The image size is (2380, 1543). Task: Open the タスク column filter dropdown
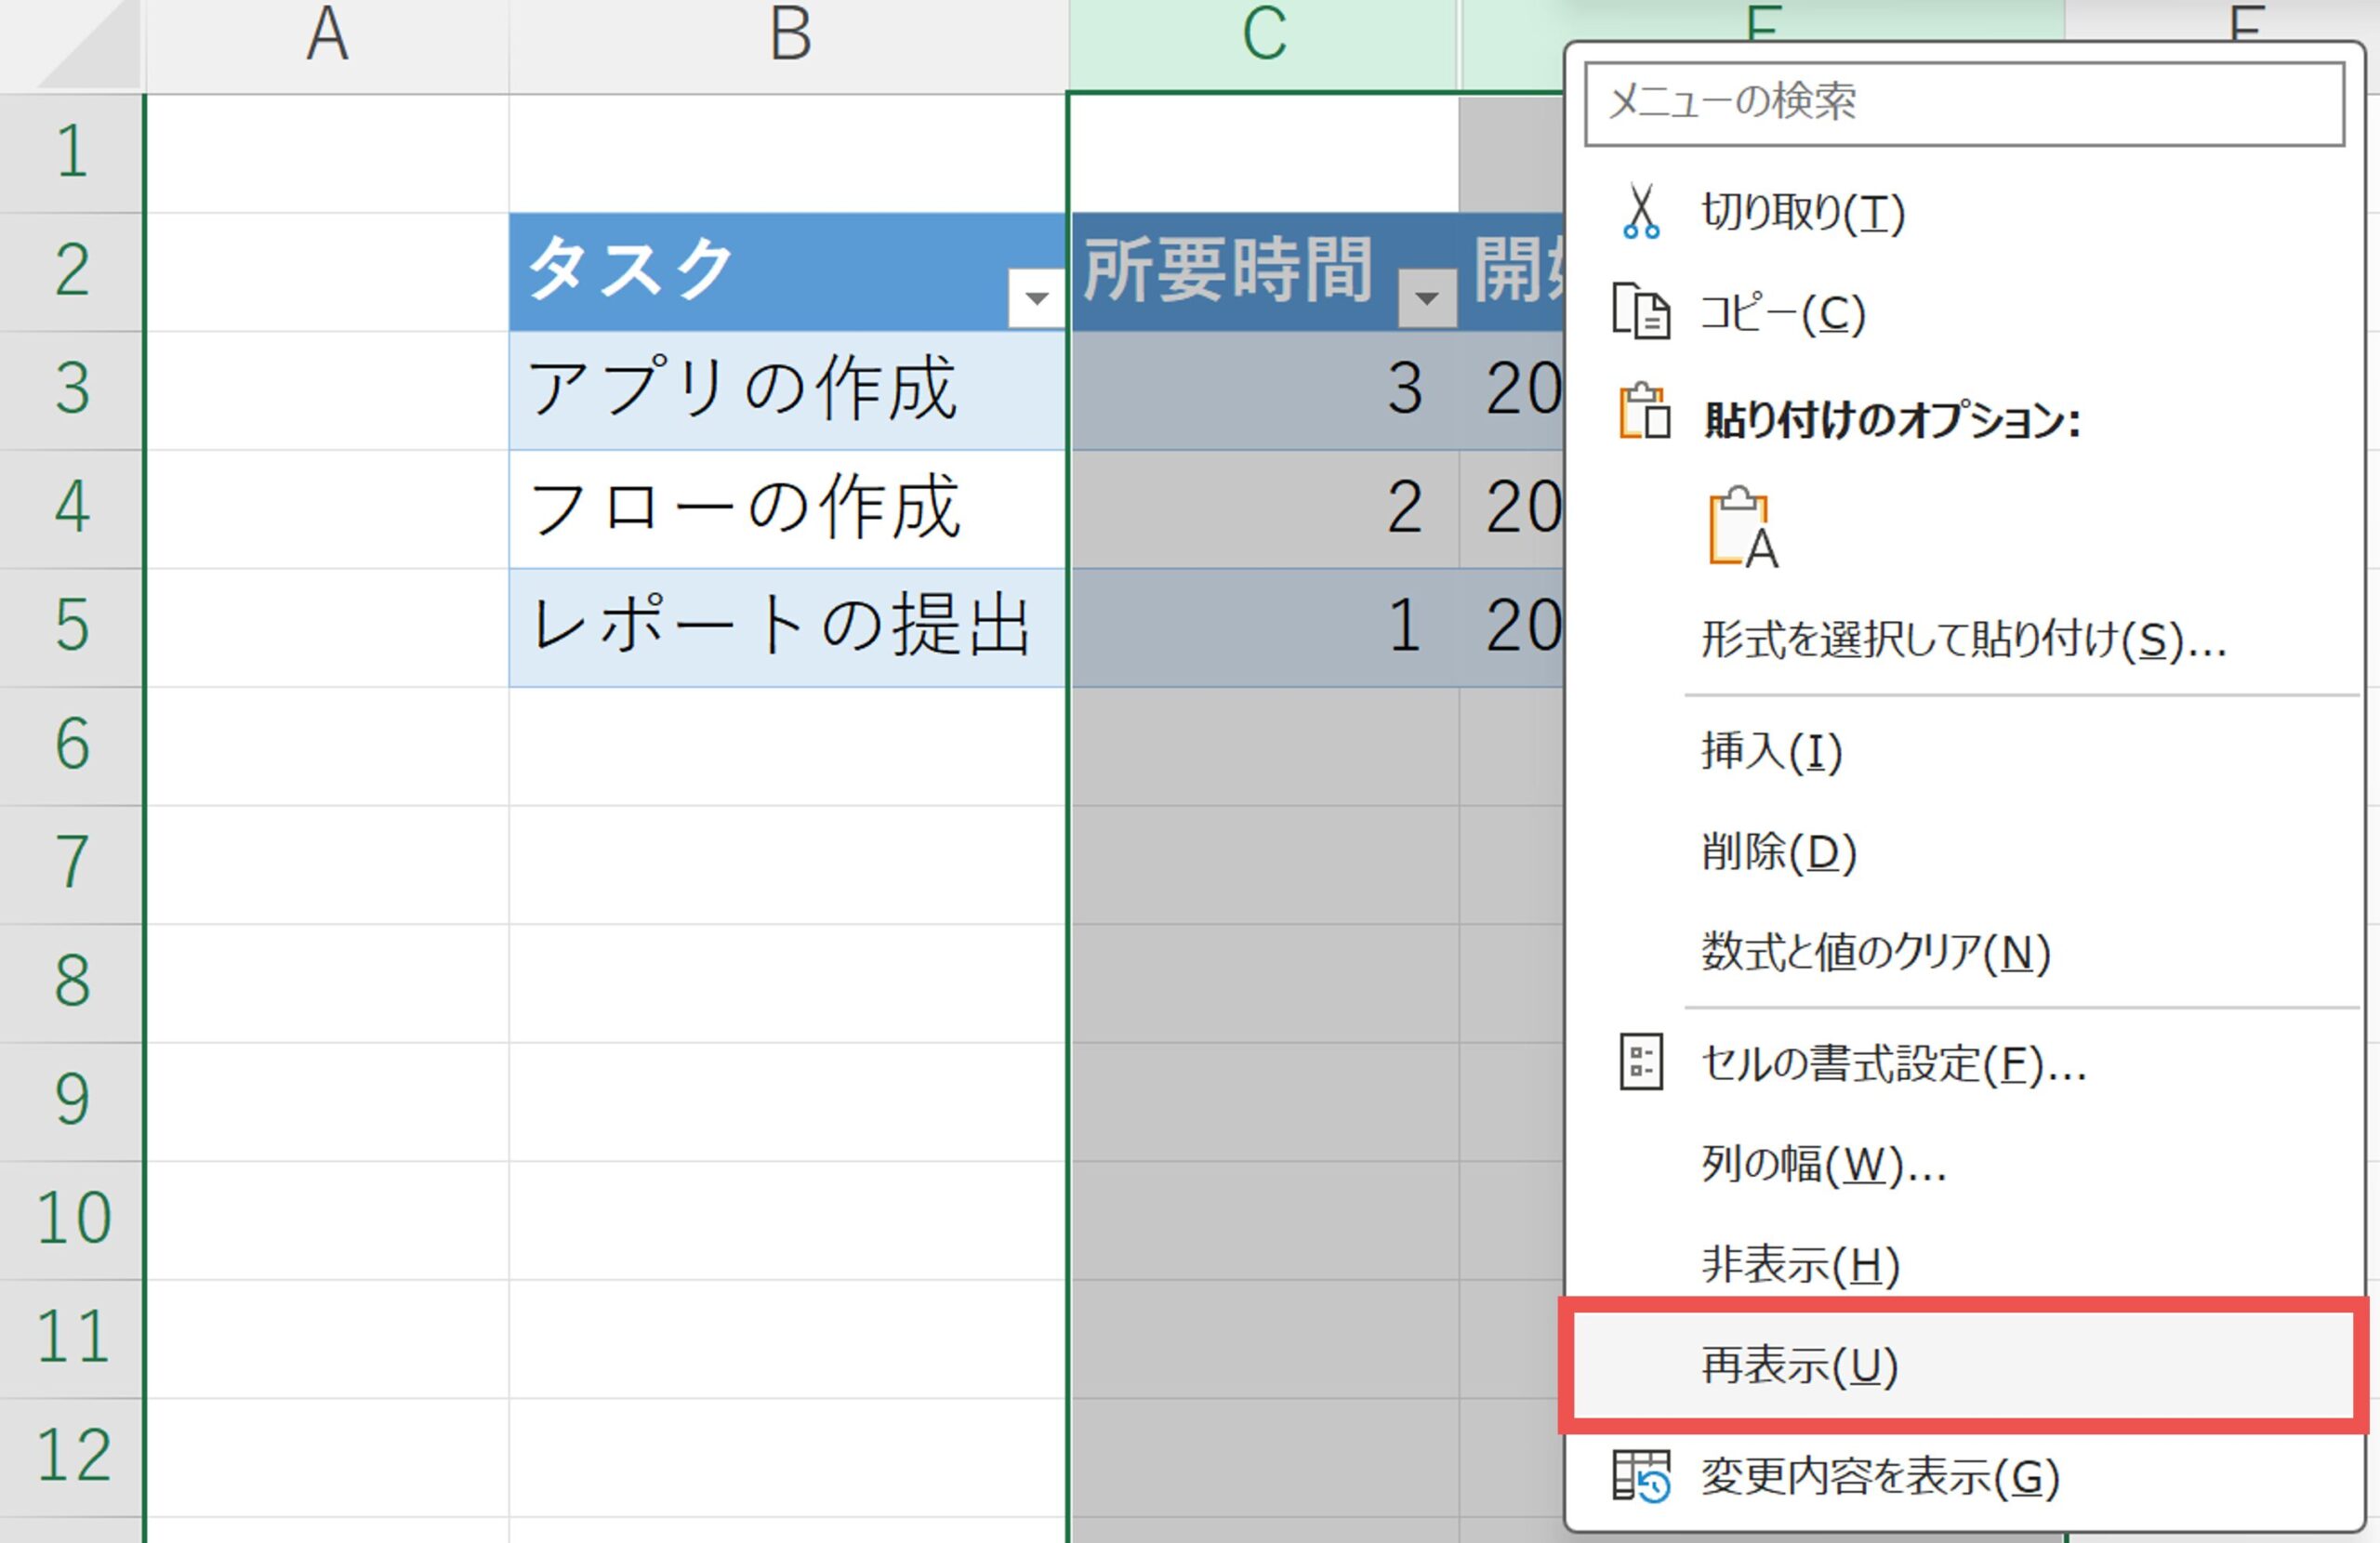click(1036, 297)
